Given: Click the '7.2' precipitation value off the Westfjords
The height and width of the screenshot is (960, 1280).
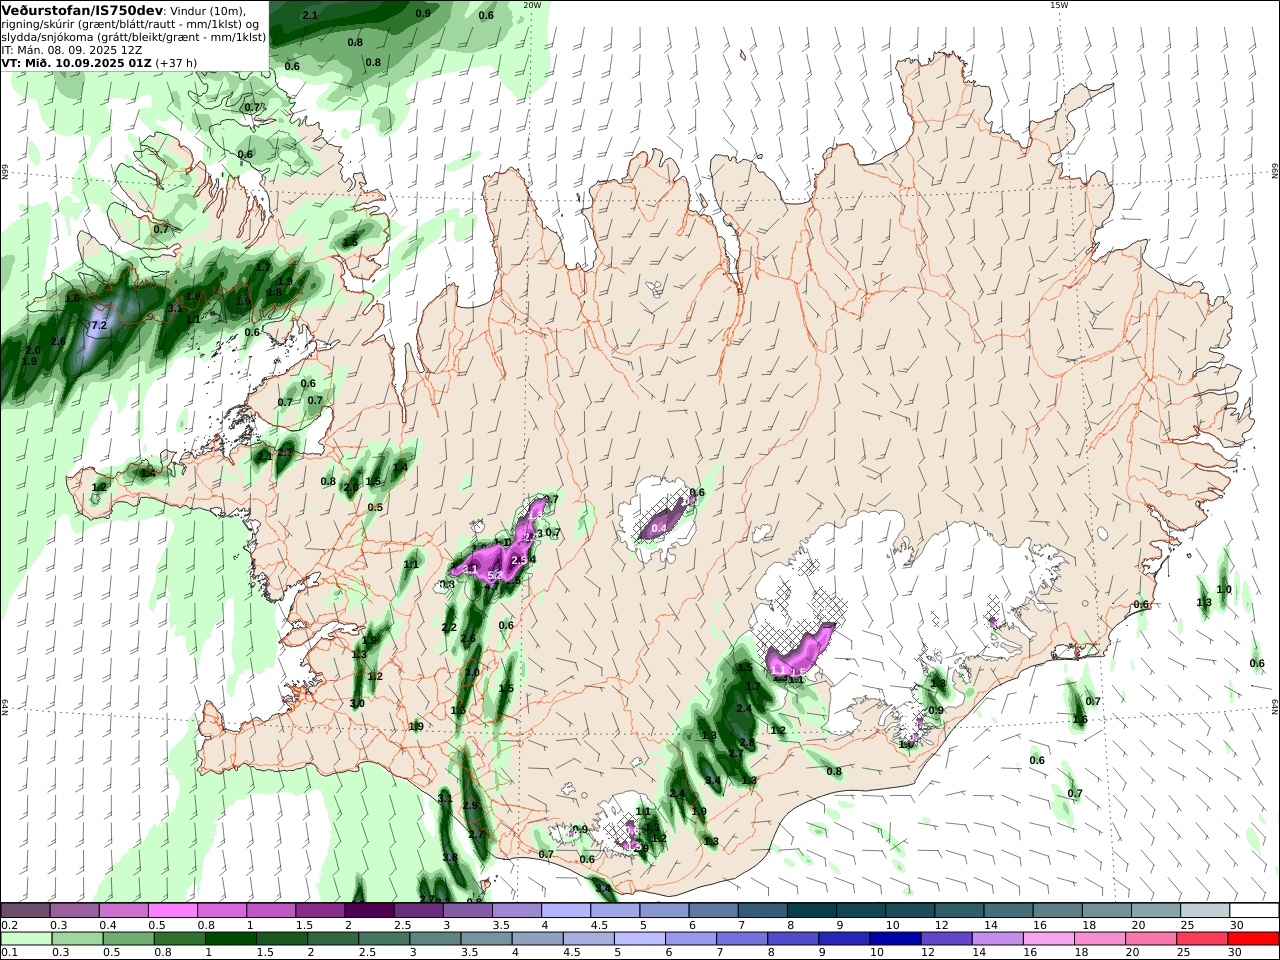Looking at the screenshot, I should pos(99,326).
